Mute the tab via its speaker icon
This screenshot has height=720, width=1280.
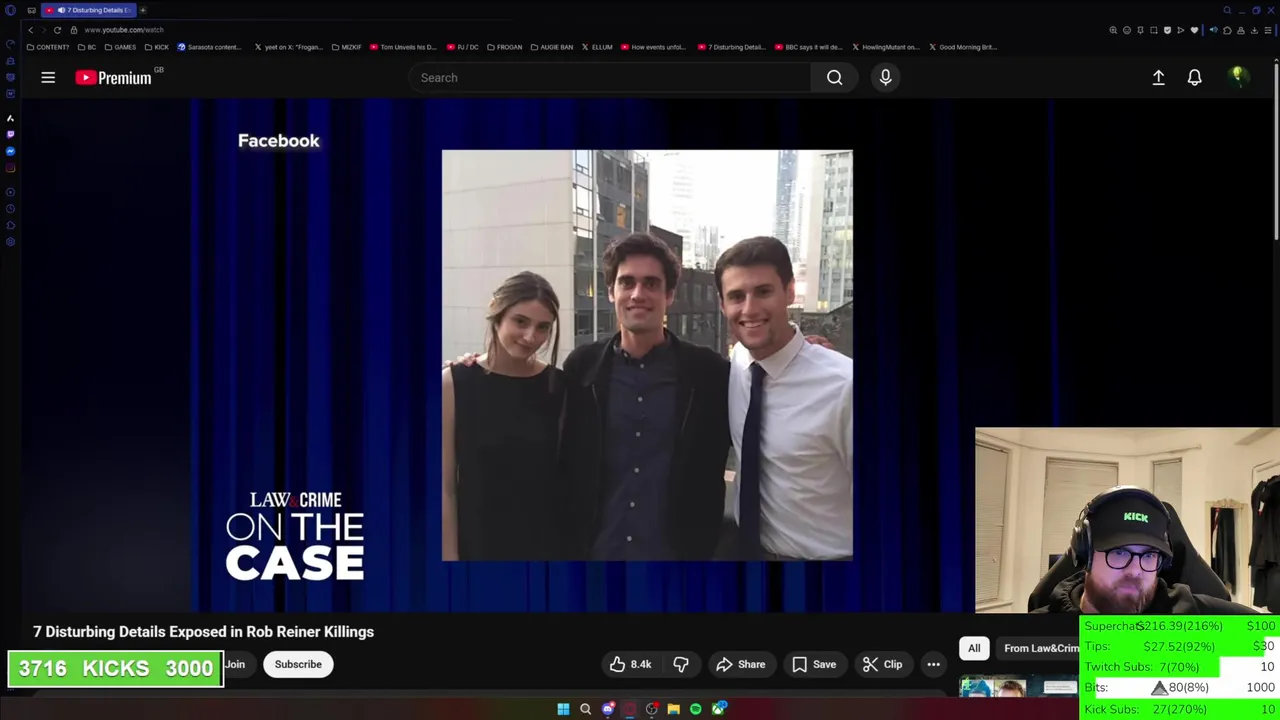[62, 10]
